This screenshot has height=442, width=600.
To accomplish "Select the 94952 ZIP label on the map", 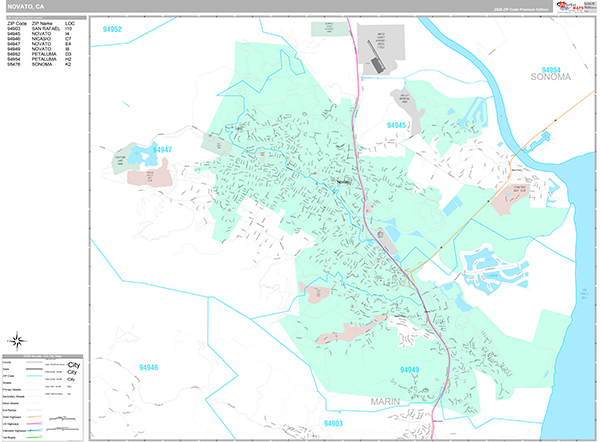I will point(112,29).
